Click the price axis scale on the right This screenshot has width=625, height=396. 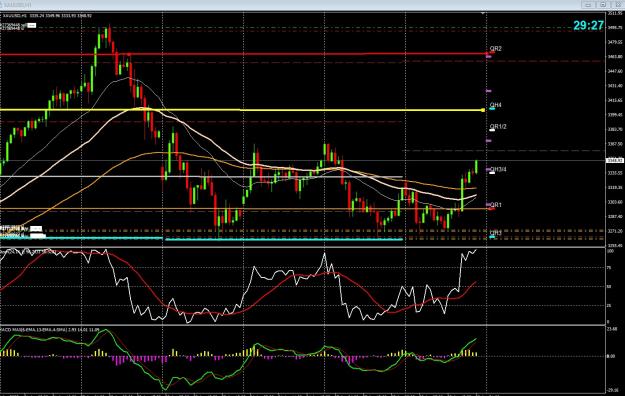tap(615, 130)
